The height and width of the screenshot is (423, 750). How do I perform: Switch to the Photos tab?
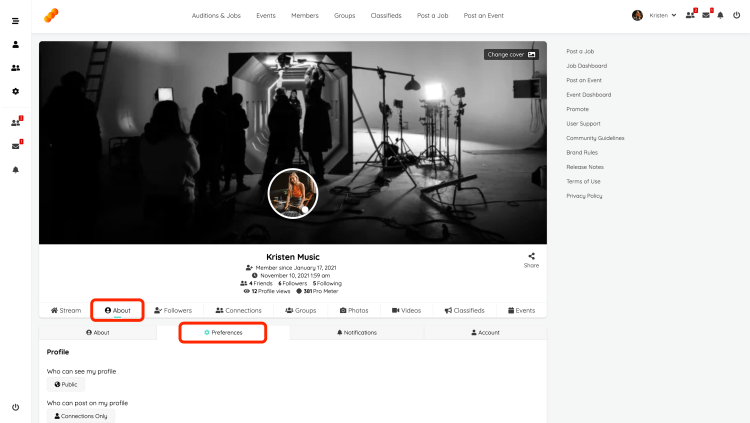click(x=354, y=311)
